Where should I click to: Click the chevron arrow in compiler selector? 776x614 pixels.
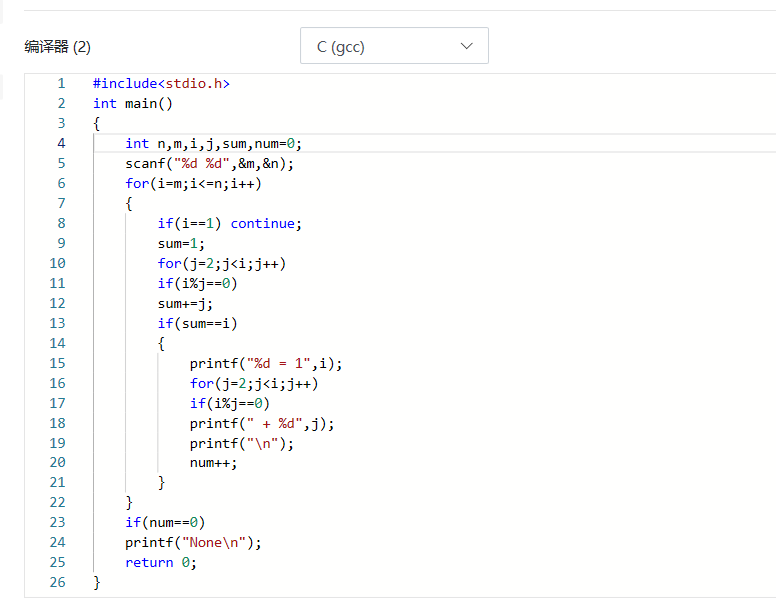click(x=466, y=46)
